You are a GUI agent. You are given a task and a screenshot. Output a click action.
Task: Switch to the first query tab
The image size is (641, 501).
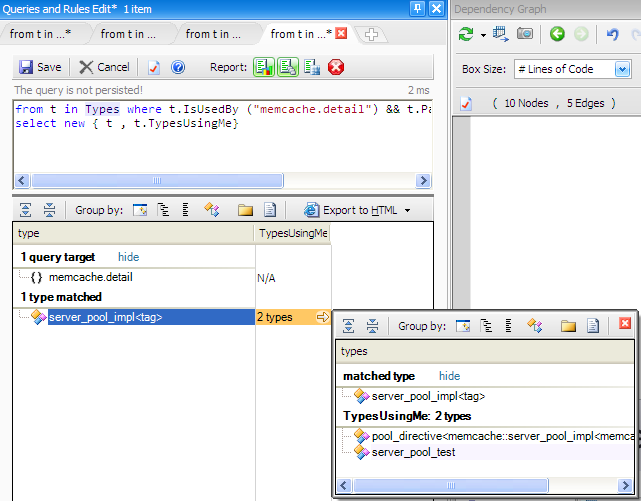pos(40,34)
